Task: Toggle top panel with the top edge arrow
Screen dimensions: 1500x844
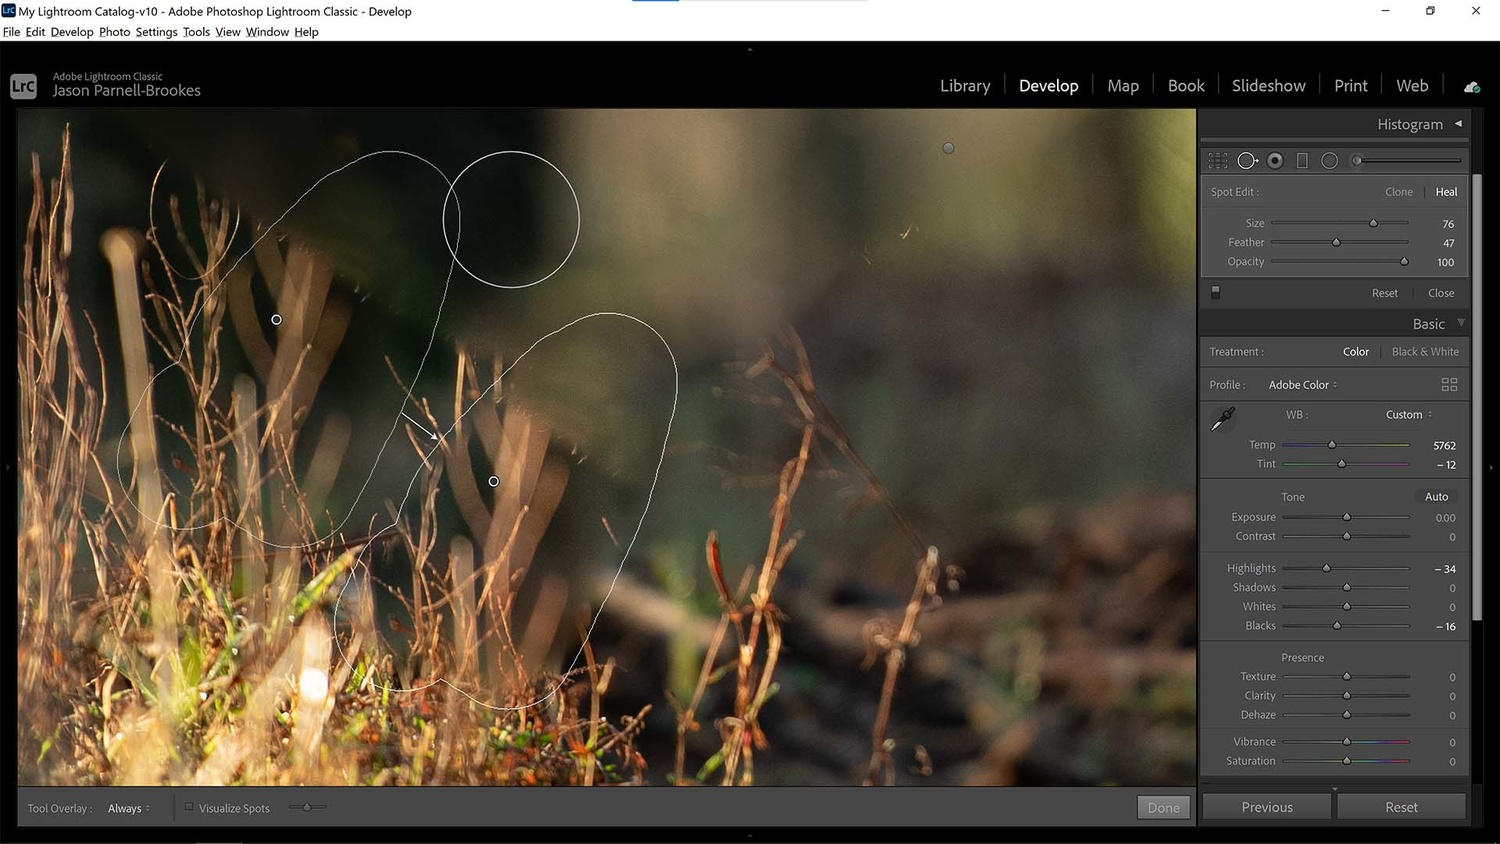Action: click(750, 49)
